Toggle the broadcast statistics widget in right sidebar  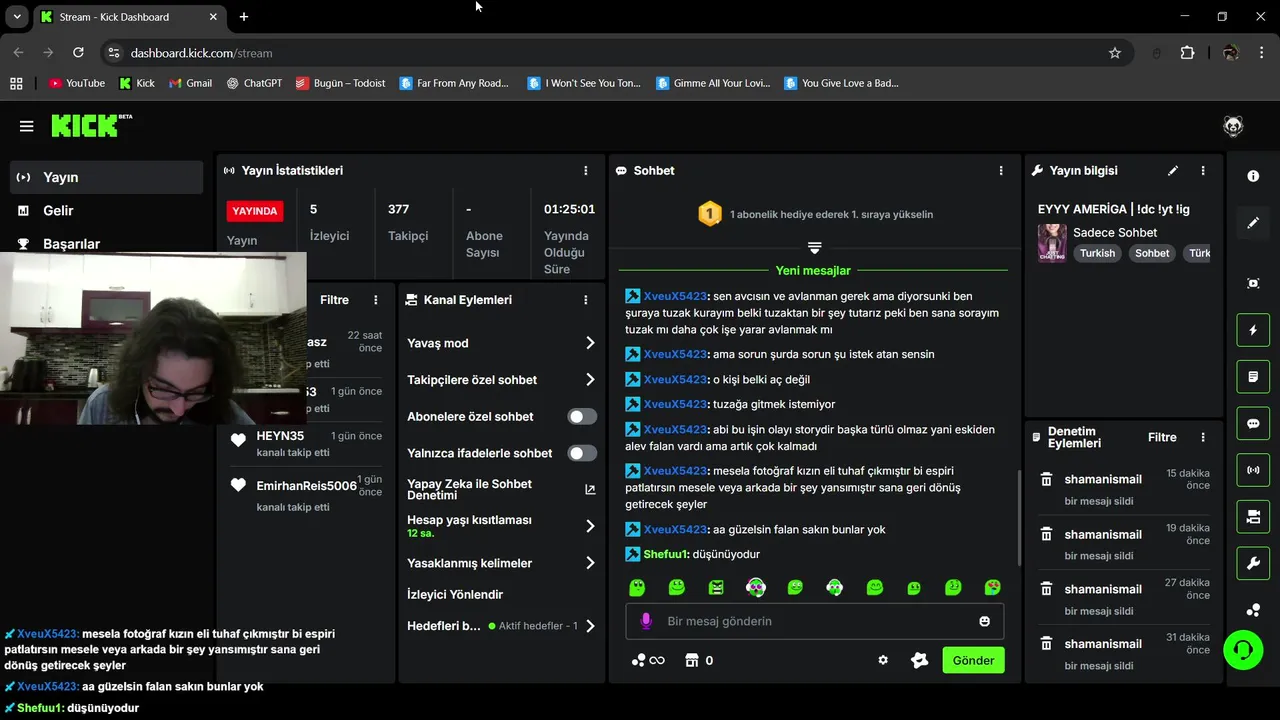point(1253,470)
